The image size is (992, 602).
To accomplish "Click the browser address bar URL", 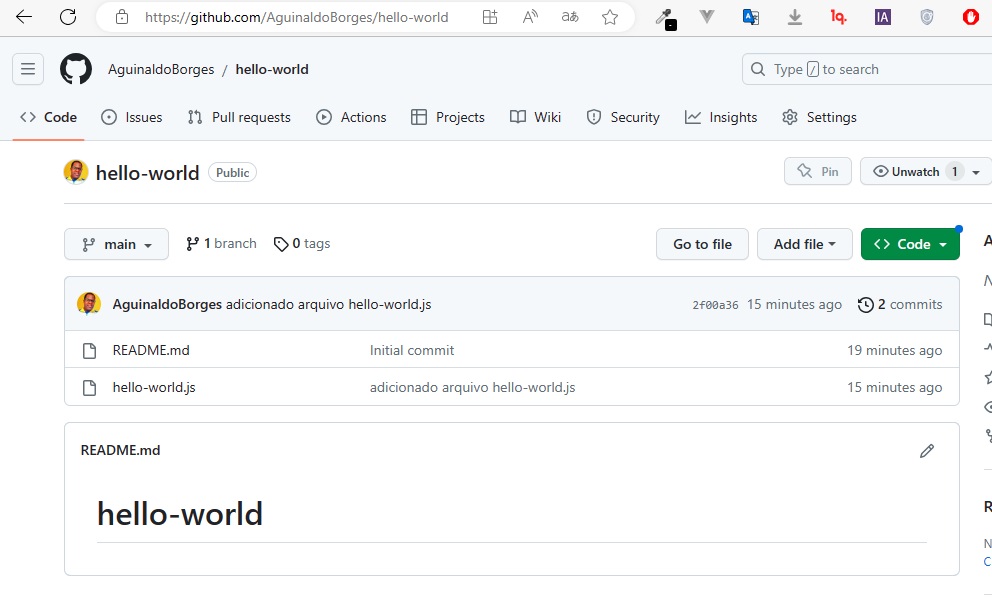I will [x=296, y=17].
